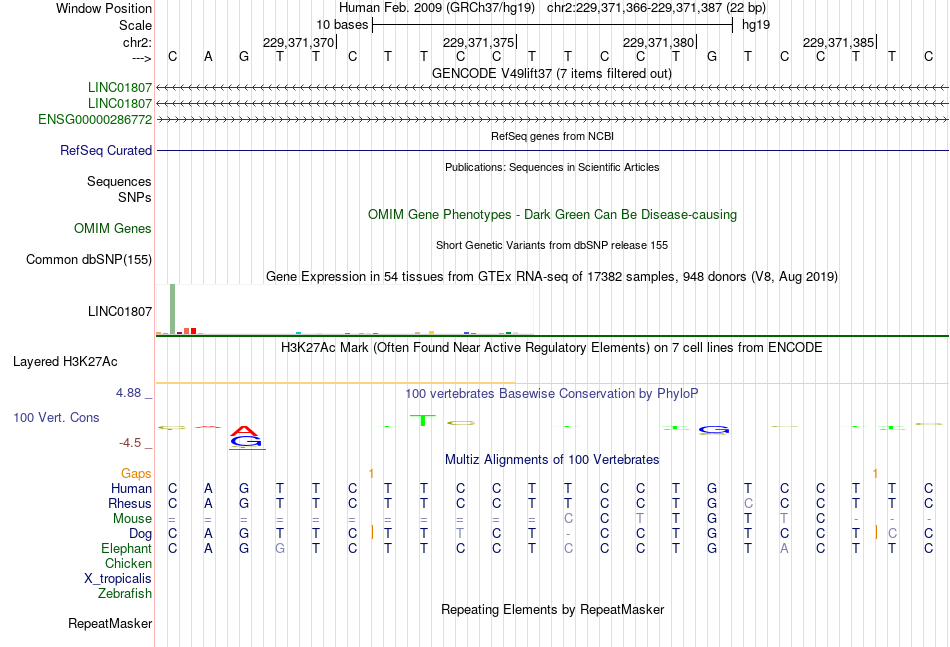Click the only A base in reference sequence row
Screen dimensions: 950x647
[x=208, y=56]
